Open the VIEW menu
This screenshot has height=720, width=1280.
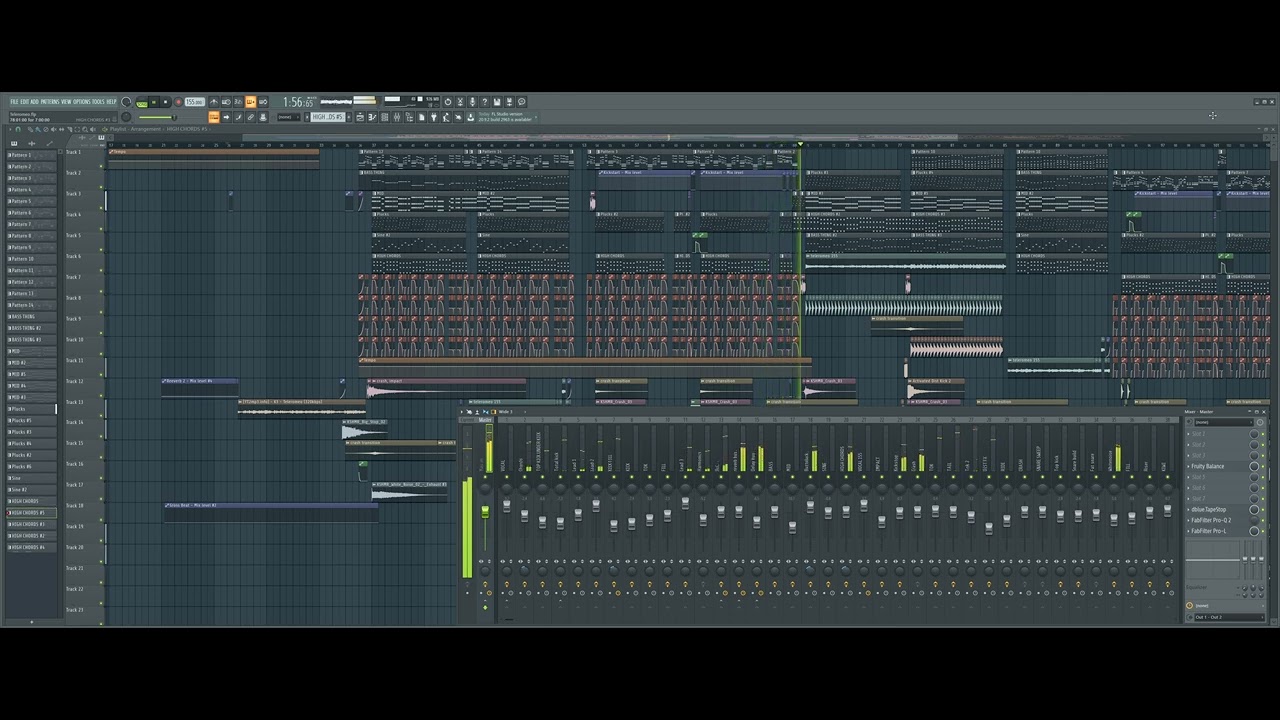pyautogui.click(x=66, y=101)
